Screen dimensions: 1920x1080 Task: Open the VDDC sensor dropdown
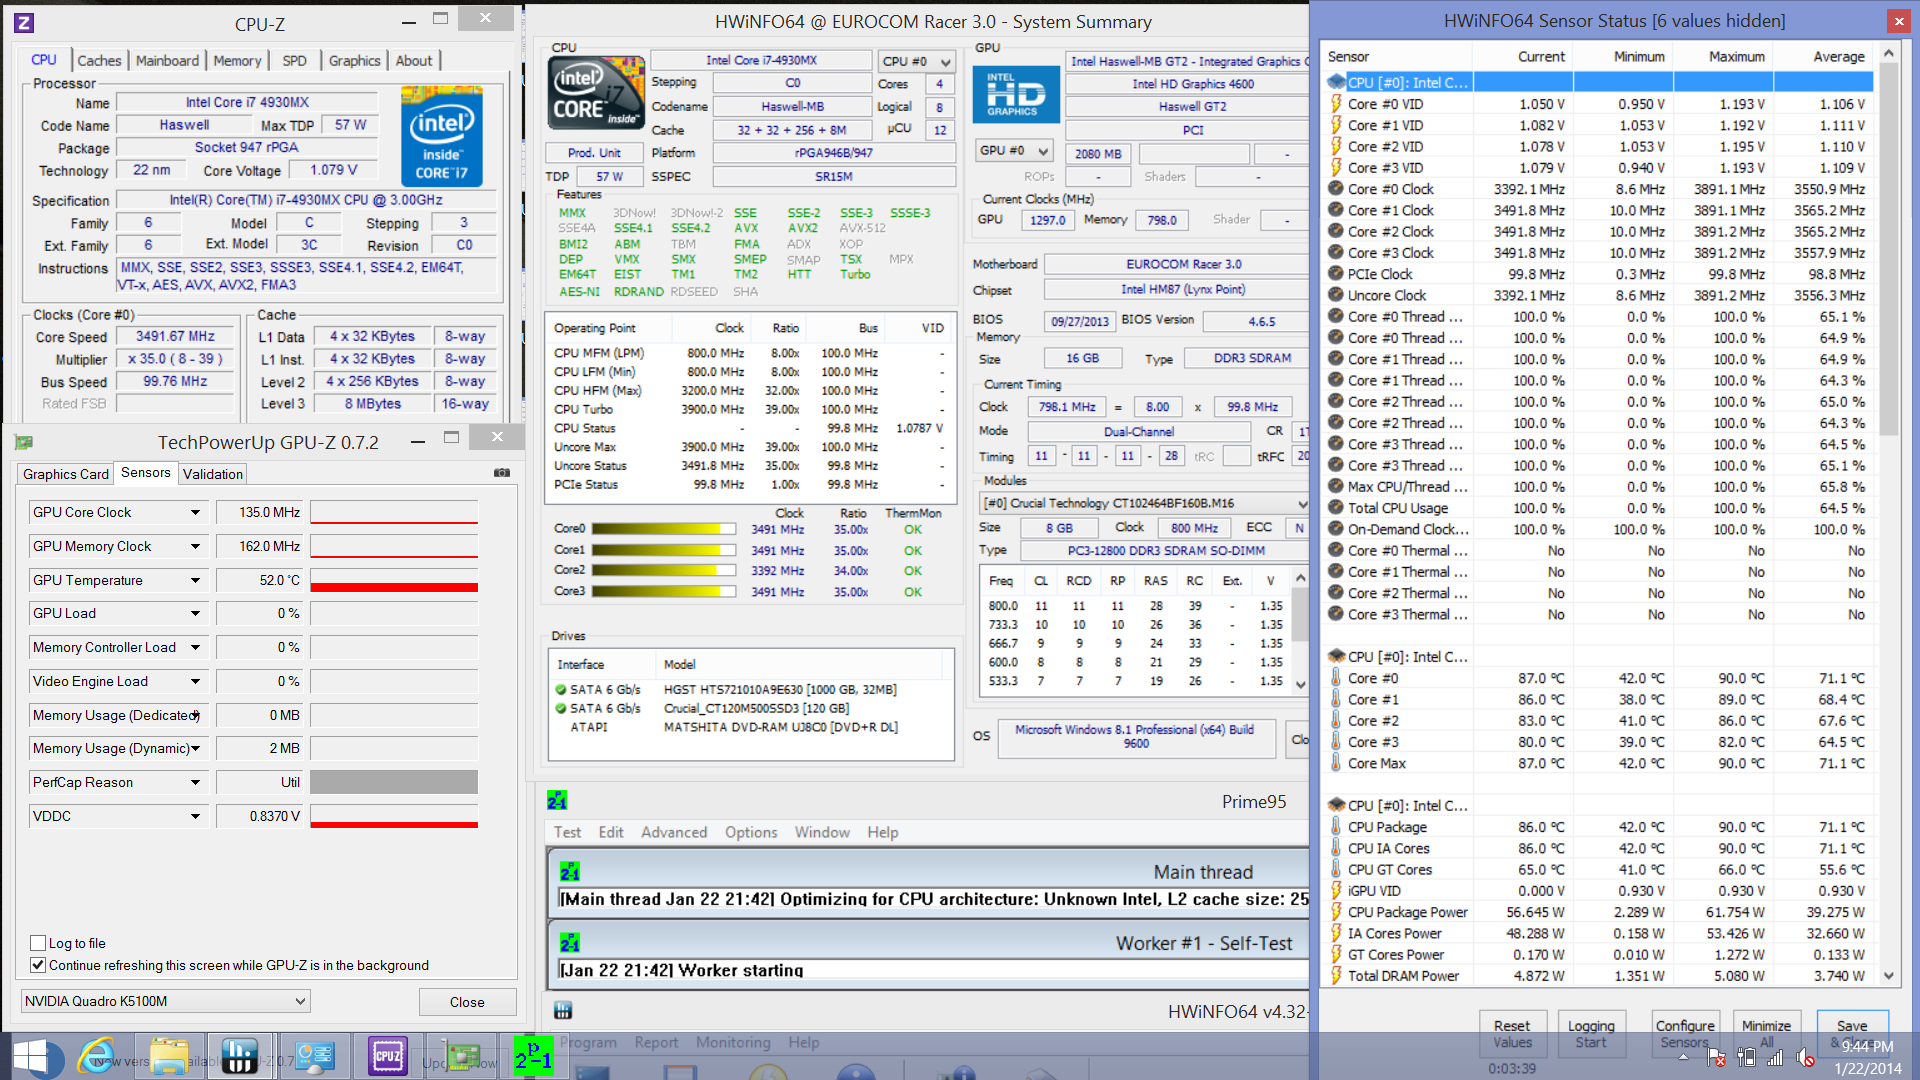pos(195,816)
